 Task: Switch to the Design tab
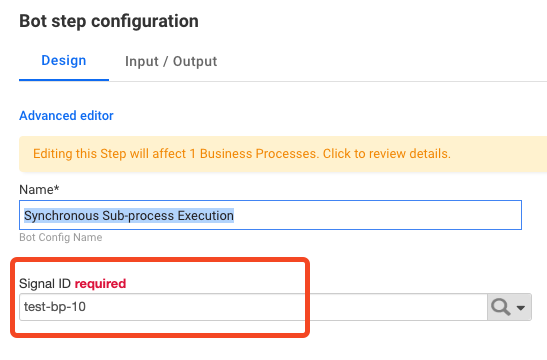64,61
